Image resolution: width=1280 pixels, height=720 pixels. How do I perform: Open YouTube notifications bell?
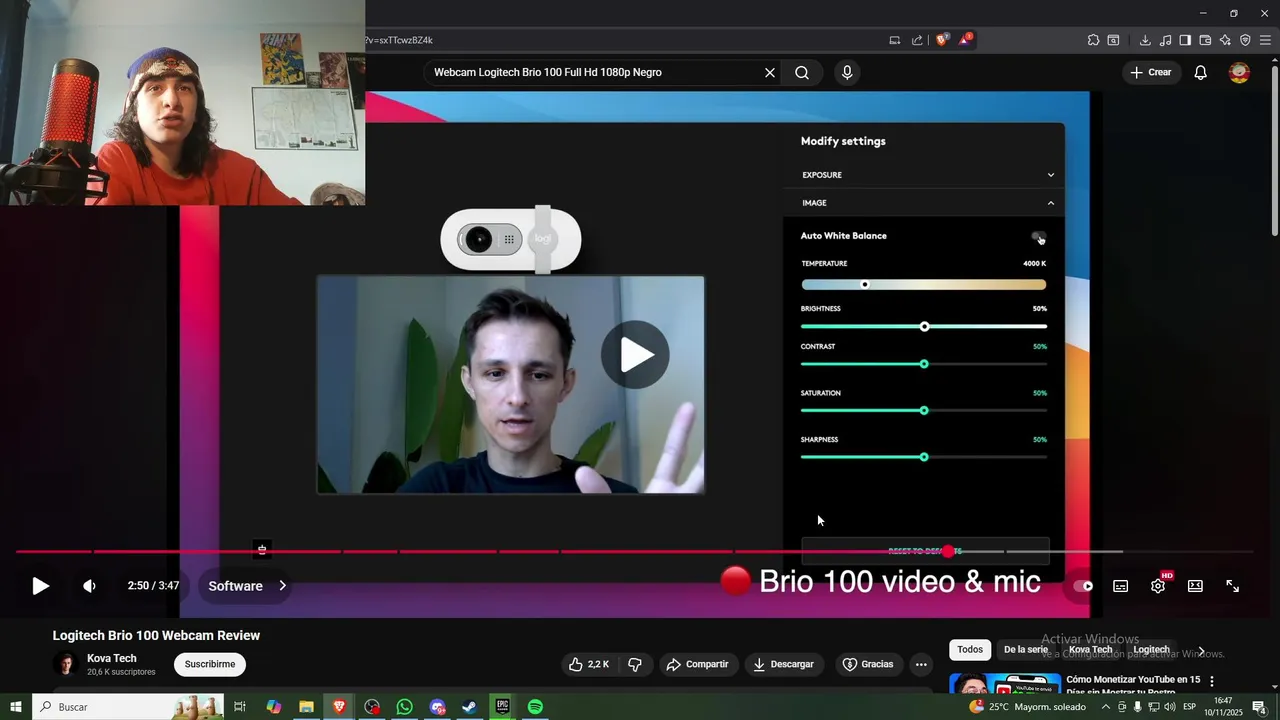pos(1201,72)
